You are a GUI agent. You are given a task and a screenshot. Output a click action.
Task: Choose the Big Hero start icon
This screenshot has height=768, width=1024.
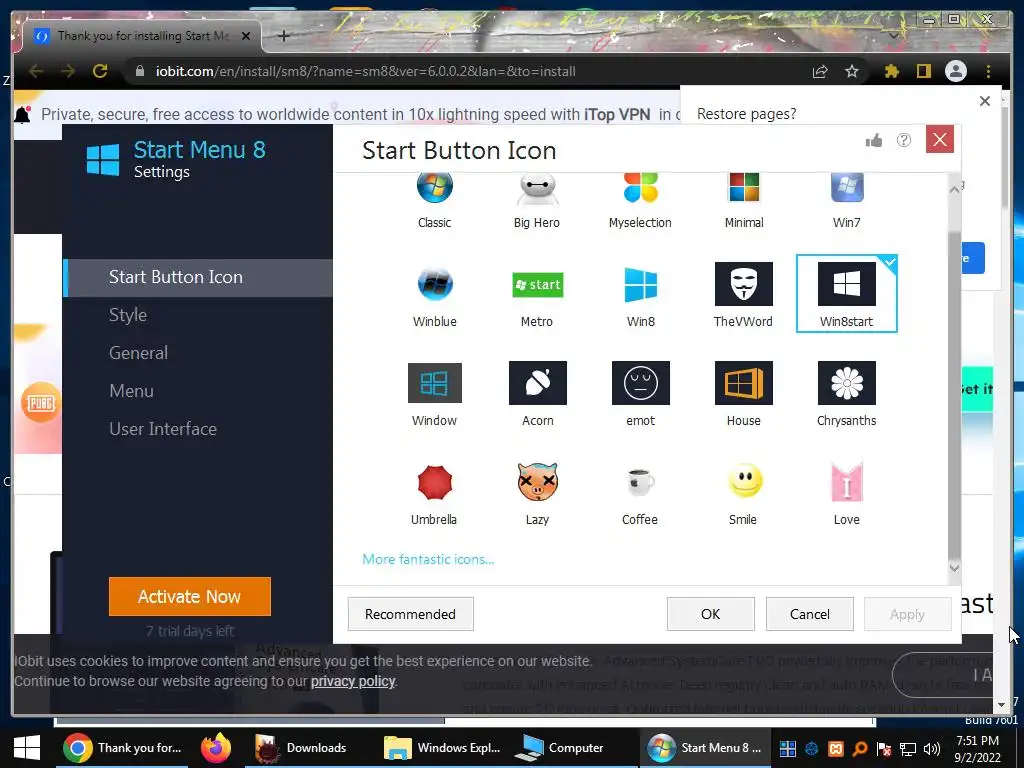point(537,199)
